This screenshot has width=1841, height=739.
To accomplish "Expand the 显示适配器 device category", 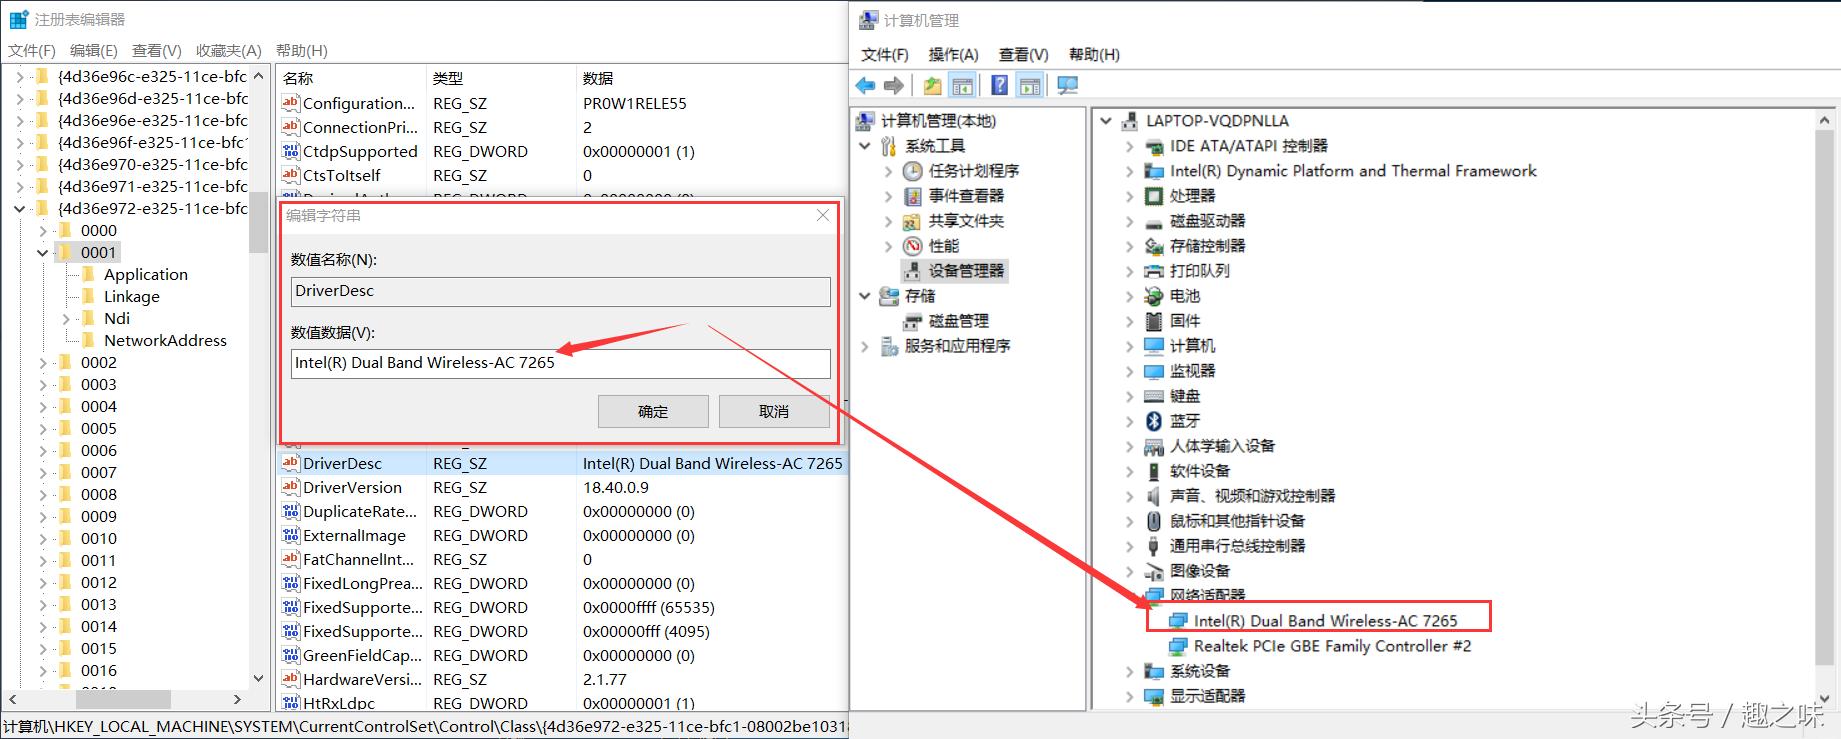I will coord(1130,696).
